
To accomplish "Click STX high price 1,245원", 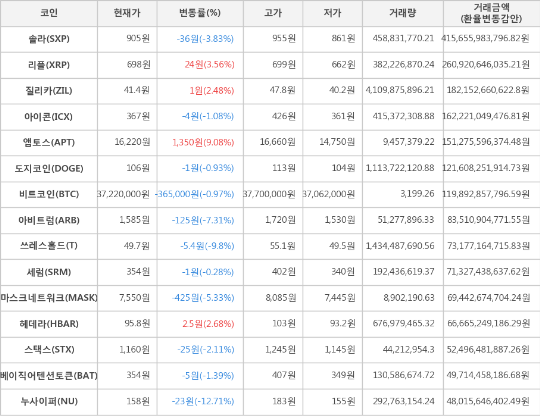I will 280,350.
